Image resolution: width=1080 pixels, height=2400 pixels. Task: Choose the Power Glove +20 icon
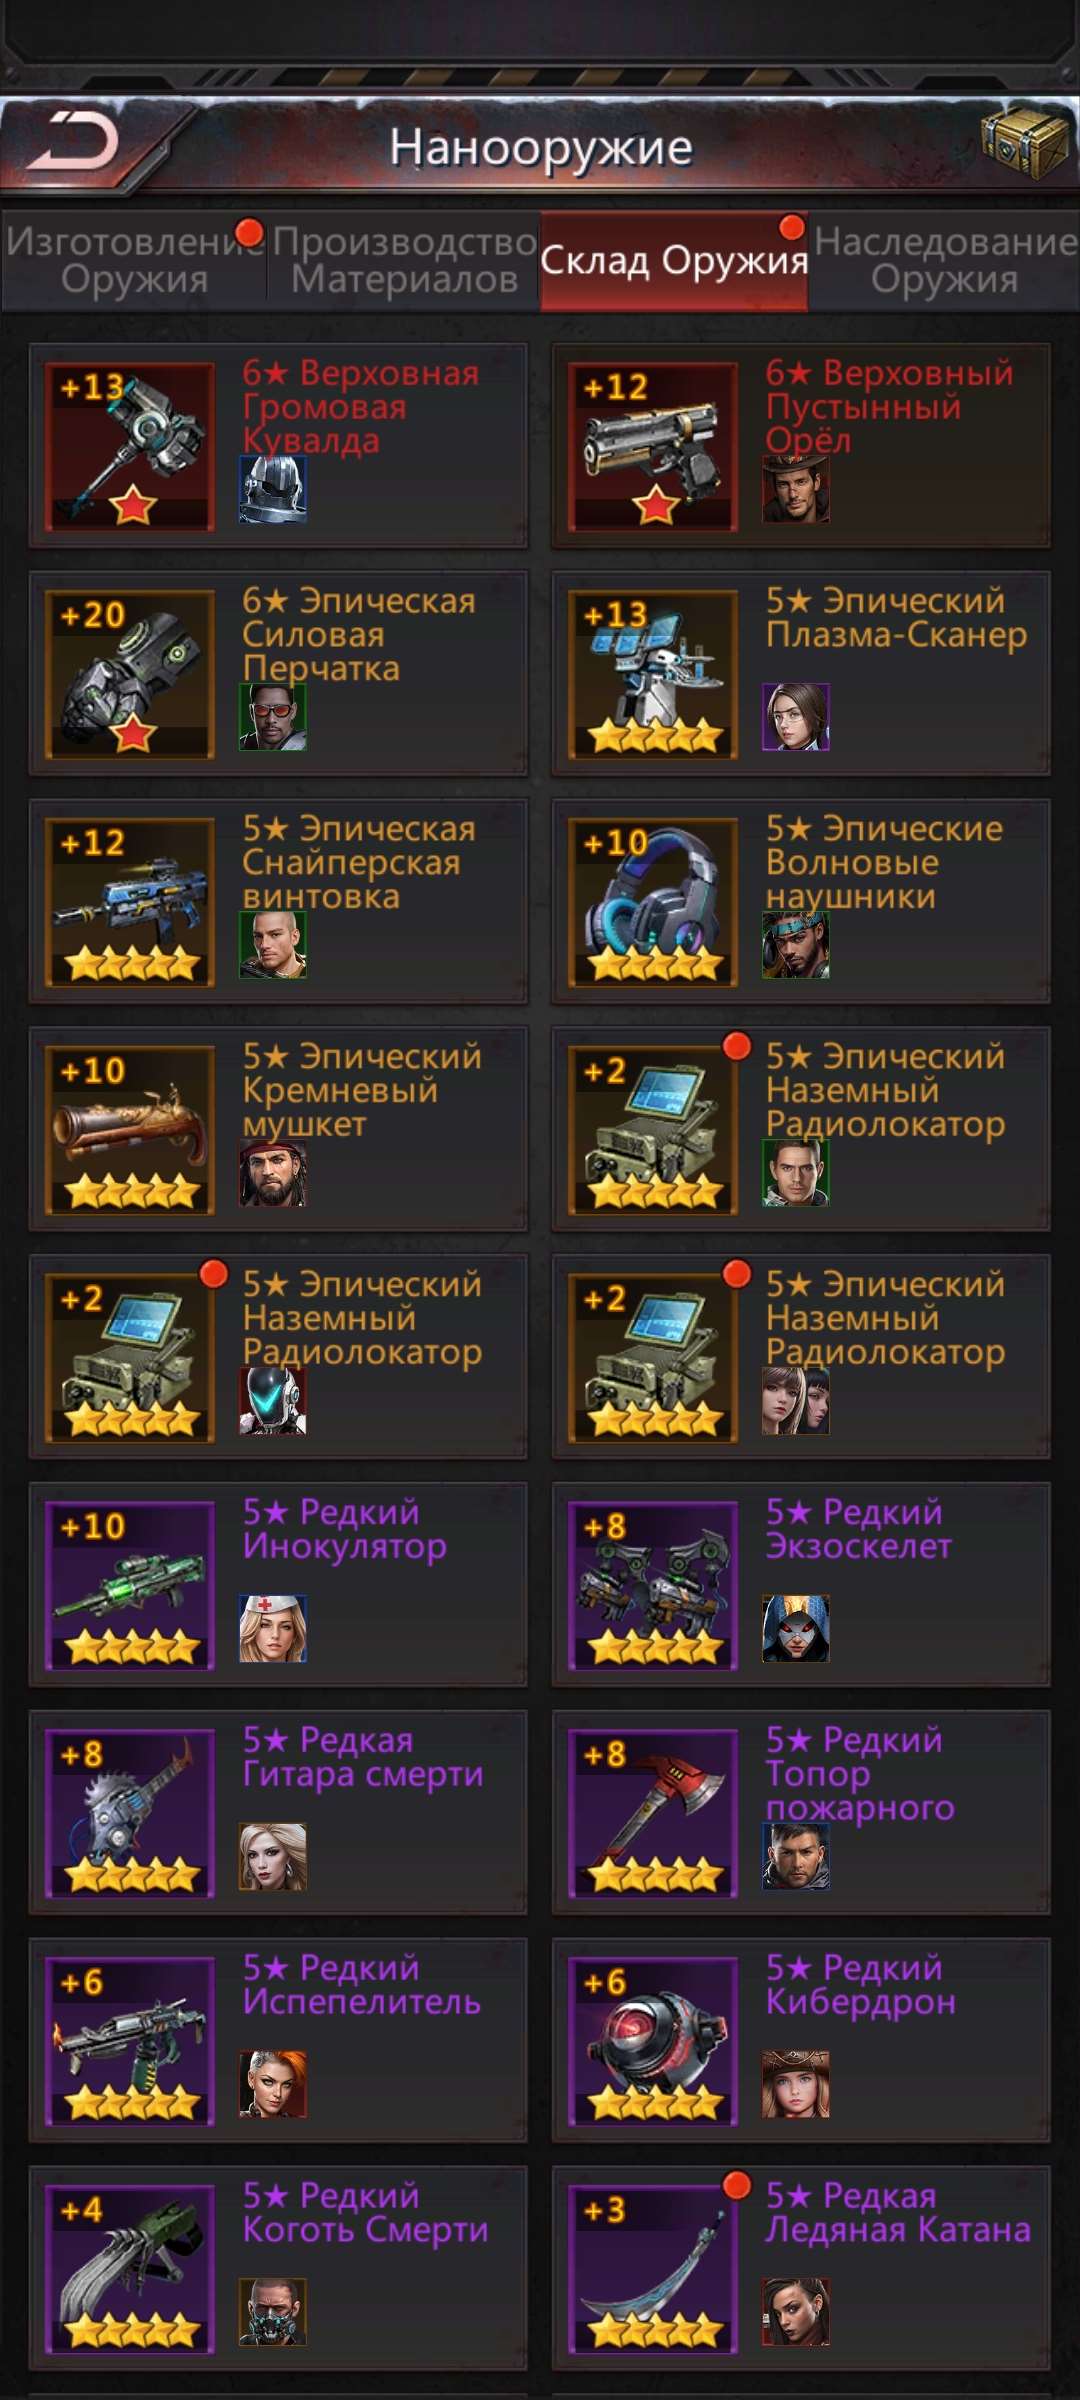click(130, 674)
